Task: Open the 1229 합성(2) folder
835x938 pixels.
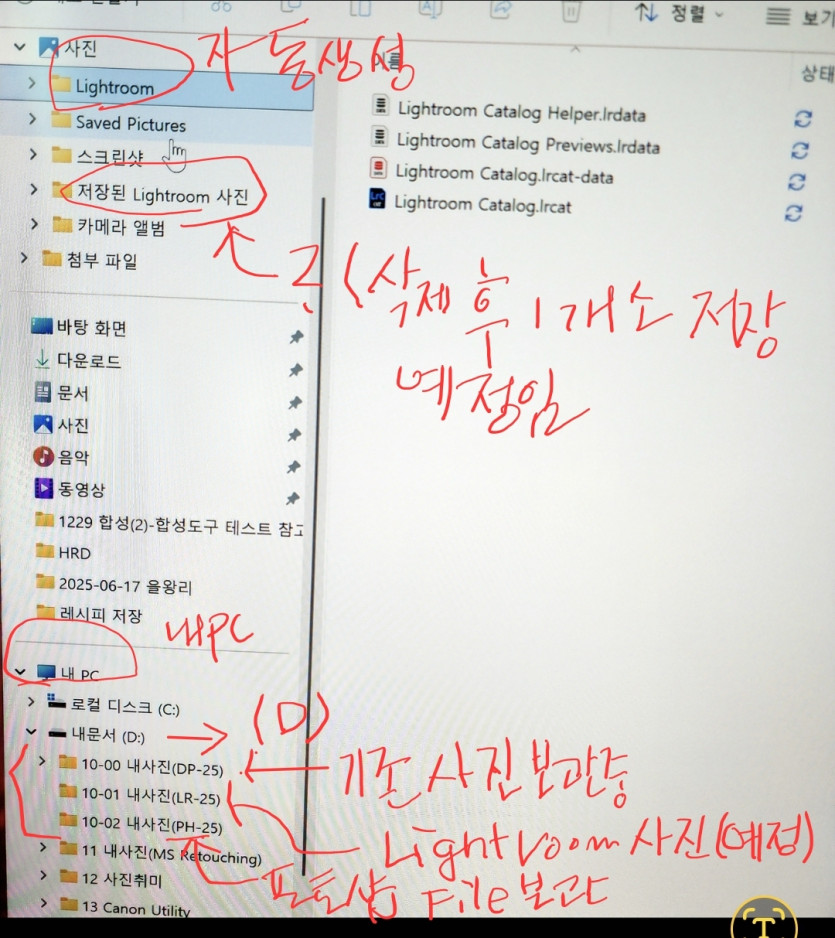Action: pos(181,525)
